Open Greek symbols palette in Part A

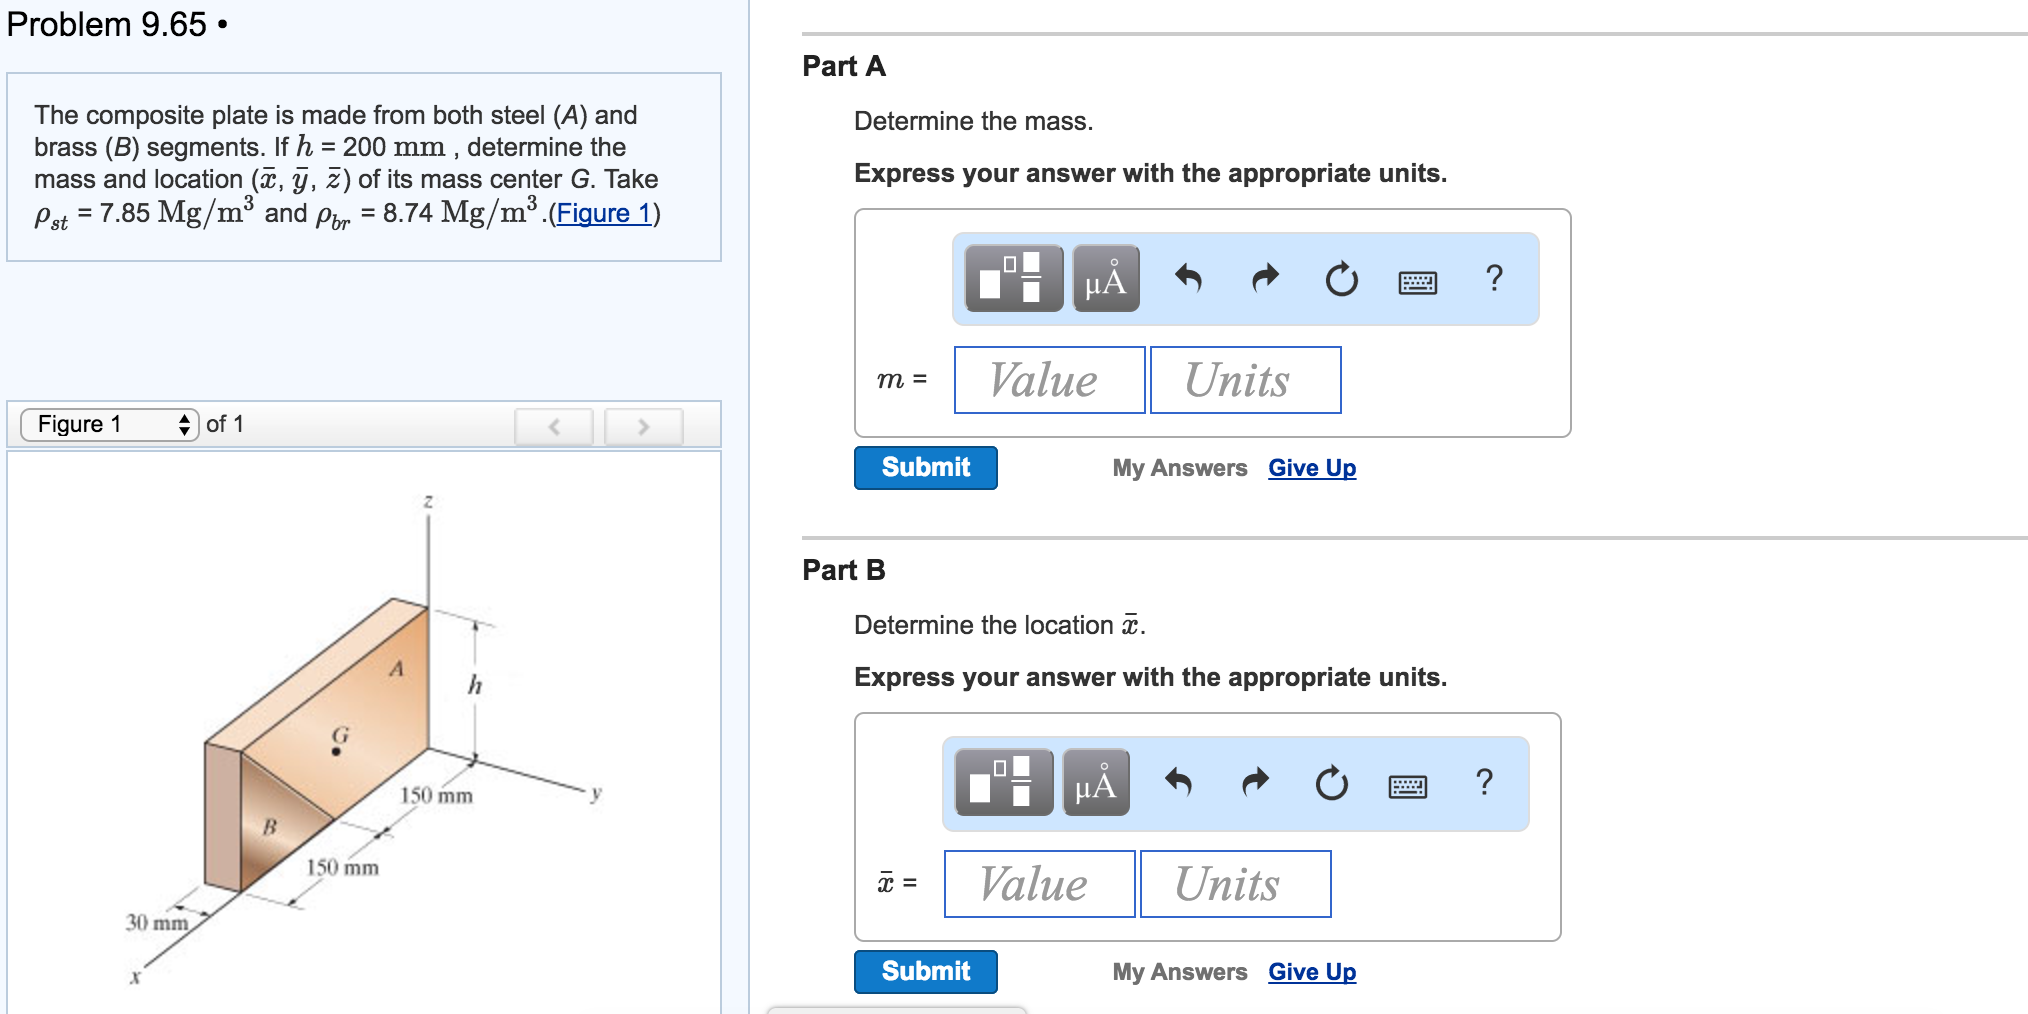[x=1105, y=278]
